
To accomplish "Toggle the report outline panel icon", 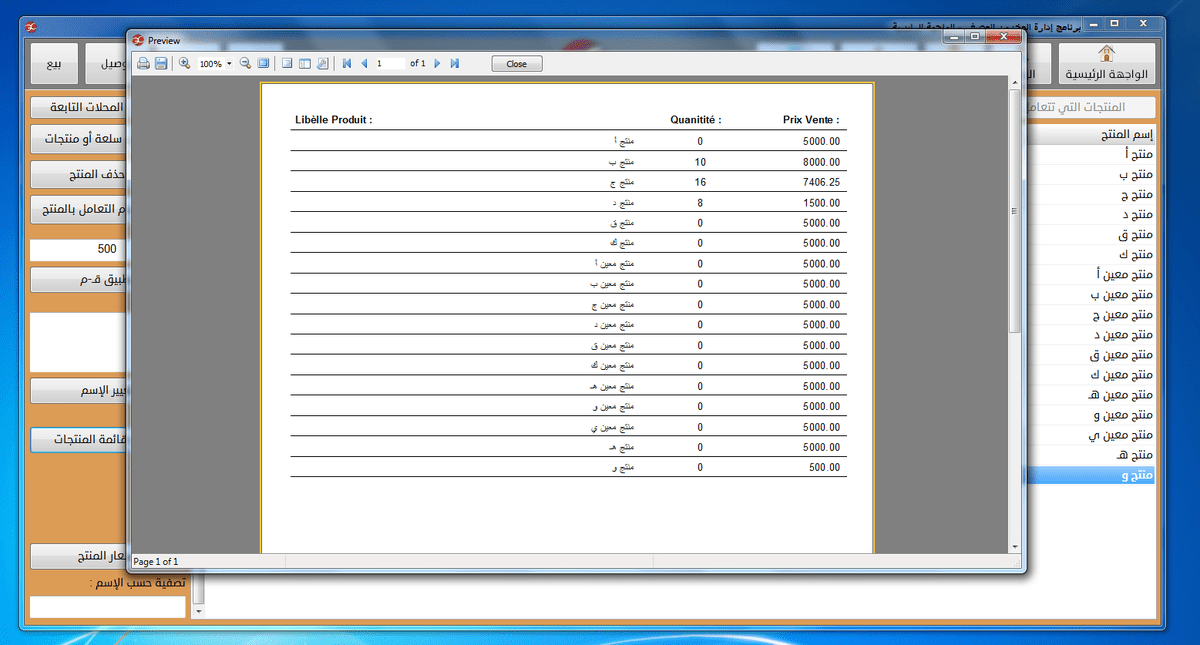I will [287, 63].
